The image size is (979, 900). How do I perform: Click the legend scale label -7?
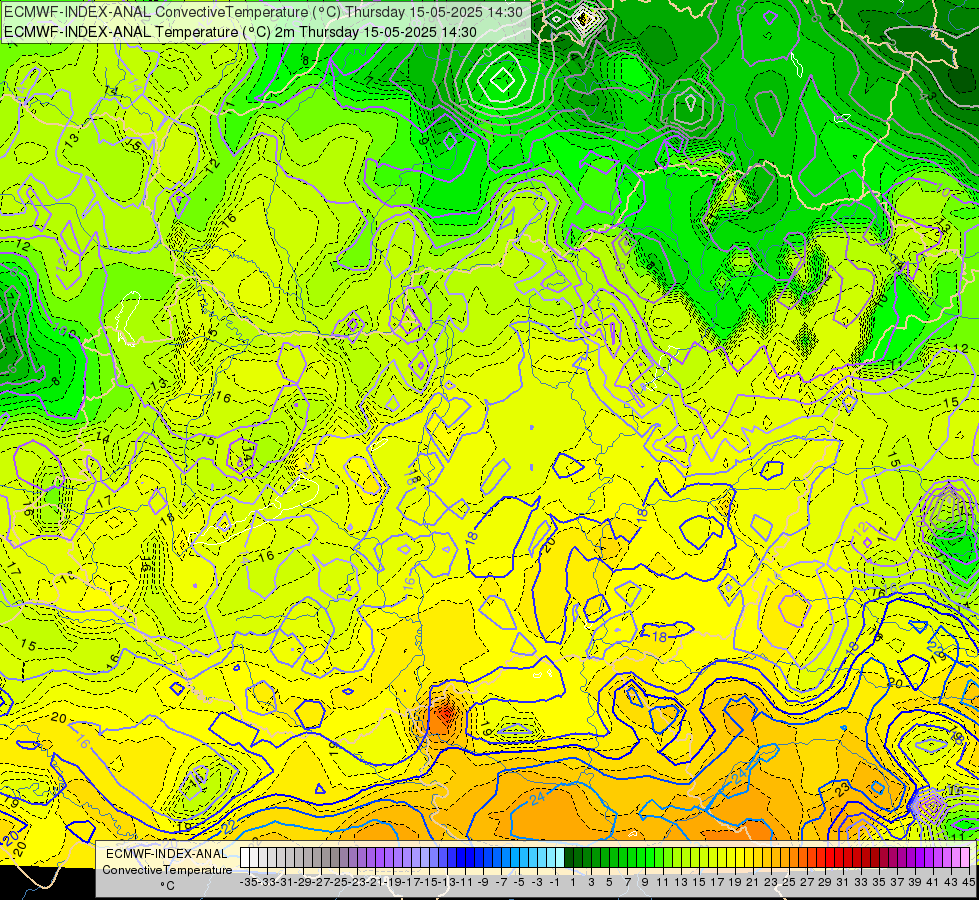pyautogui.click(x=501, y=883)
